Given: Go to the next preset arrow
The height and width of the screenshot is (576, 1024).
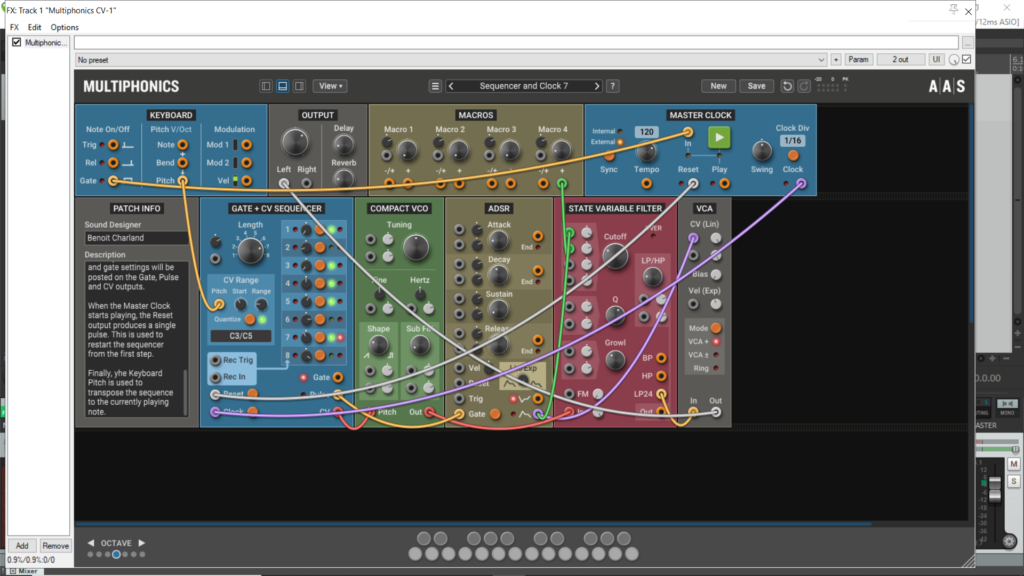Looking at the screenshot, I should pyautogui.click(x=597, y=86).
